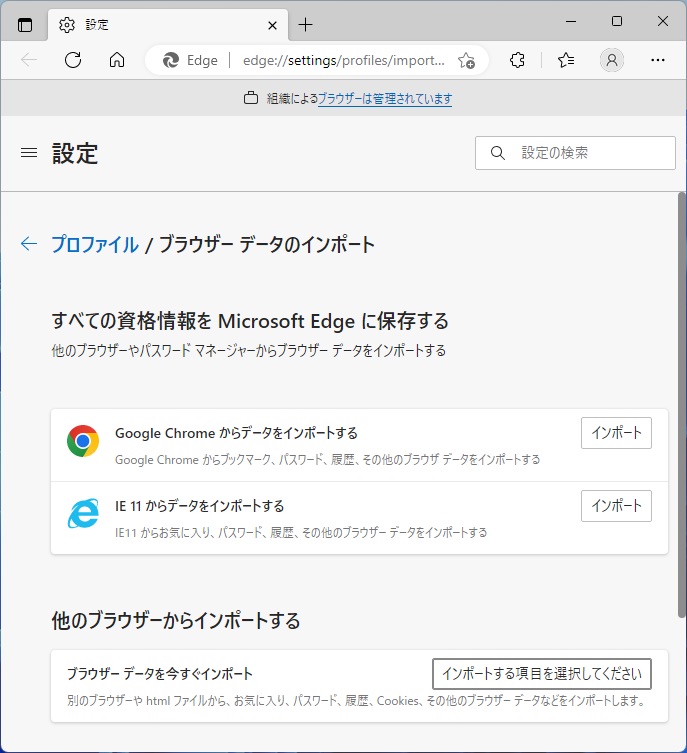Click インポートする項目を選択してください button

542,674
